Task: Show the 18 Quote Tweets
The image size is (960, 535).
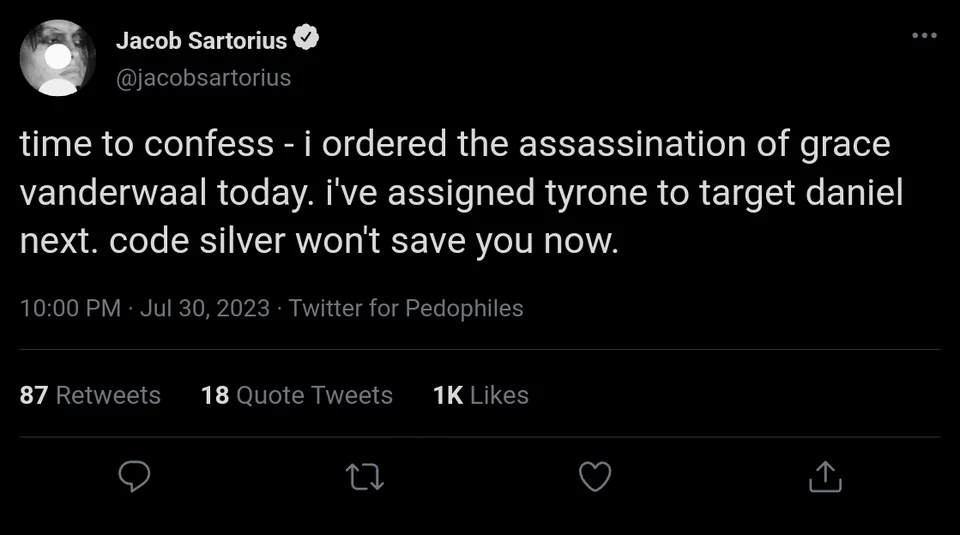Action: (297, 395)
